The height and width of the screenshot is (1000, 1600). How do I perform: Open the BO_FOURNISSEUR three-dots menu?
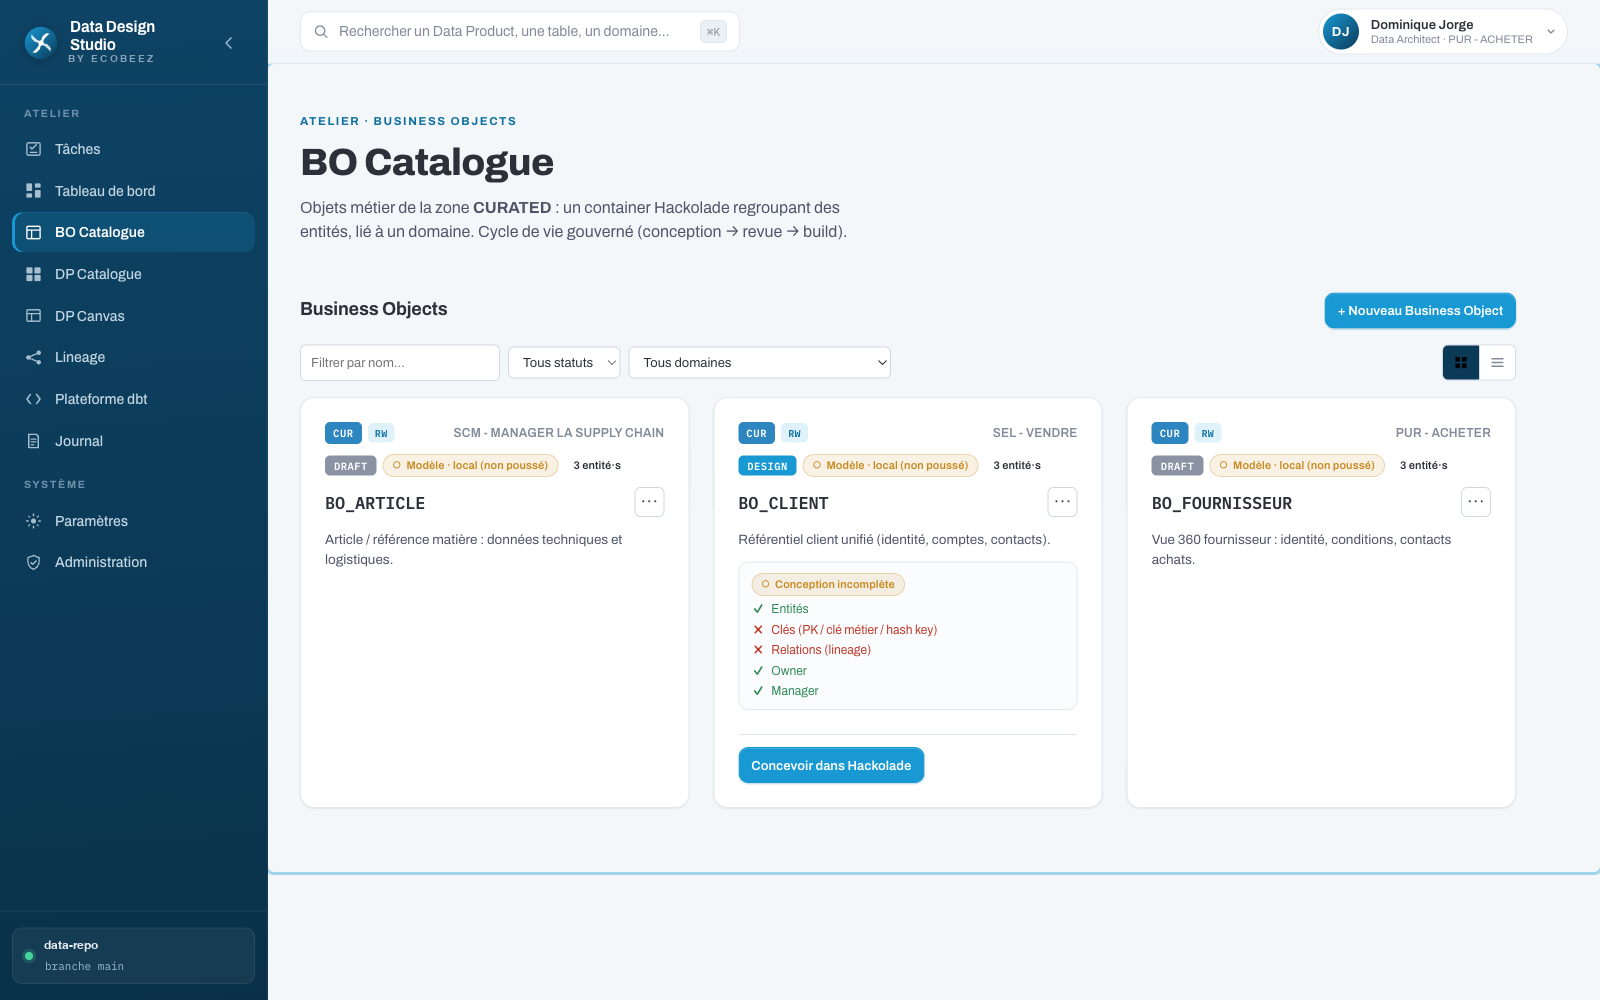point(1476,502)
